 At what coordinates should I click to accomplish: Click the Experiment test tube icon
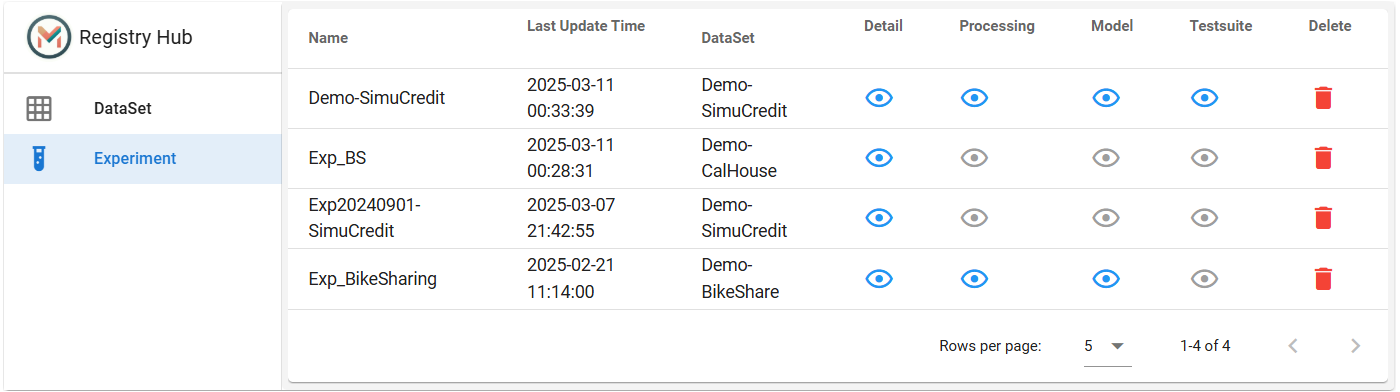39,158
